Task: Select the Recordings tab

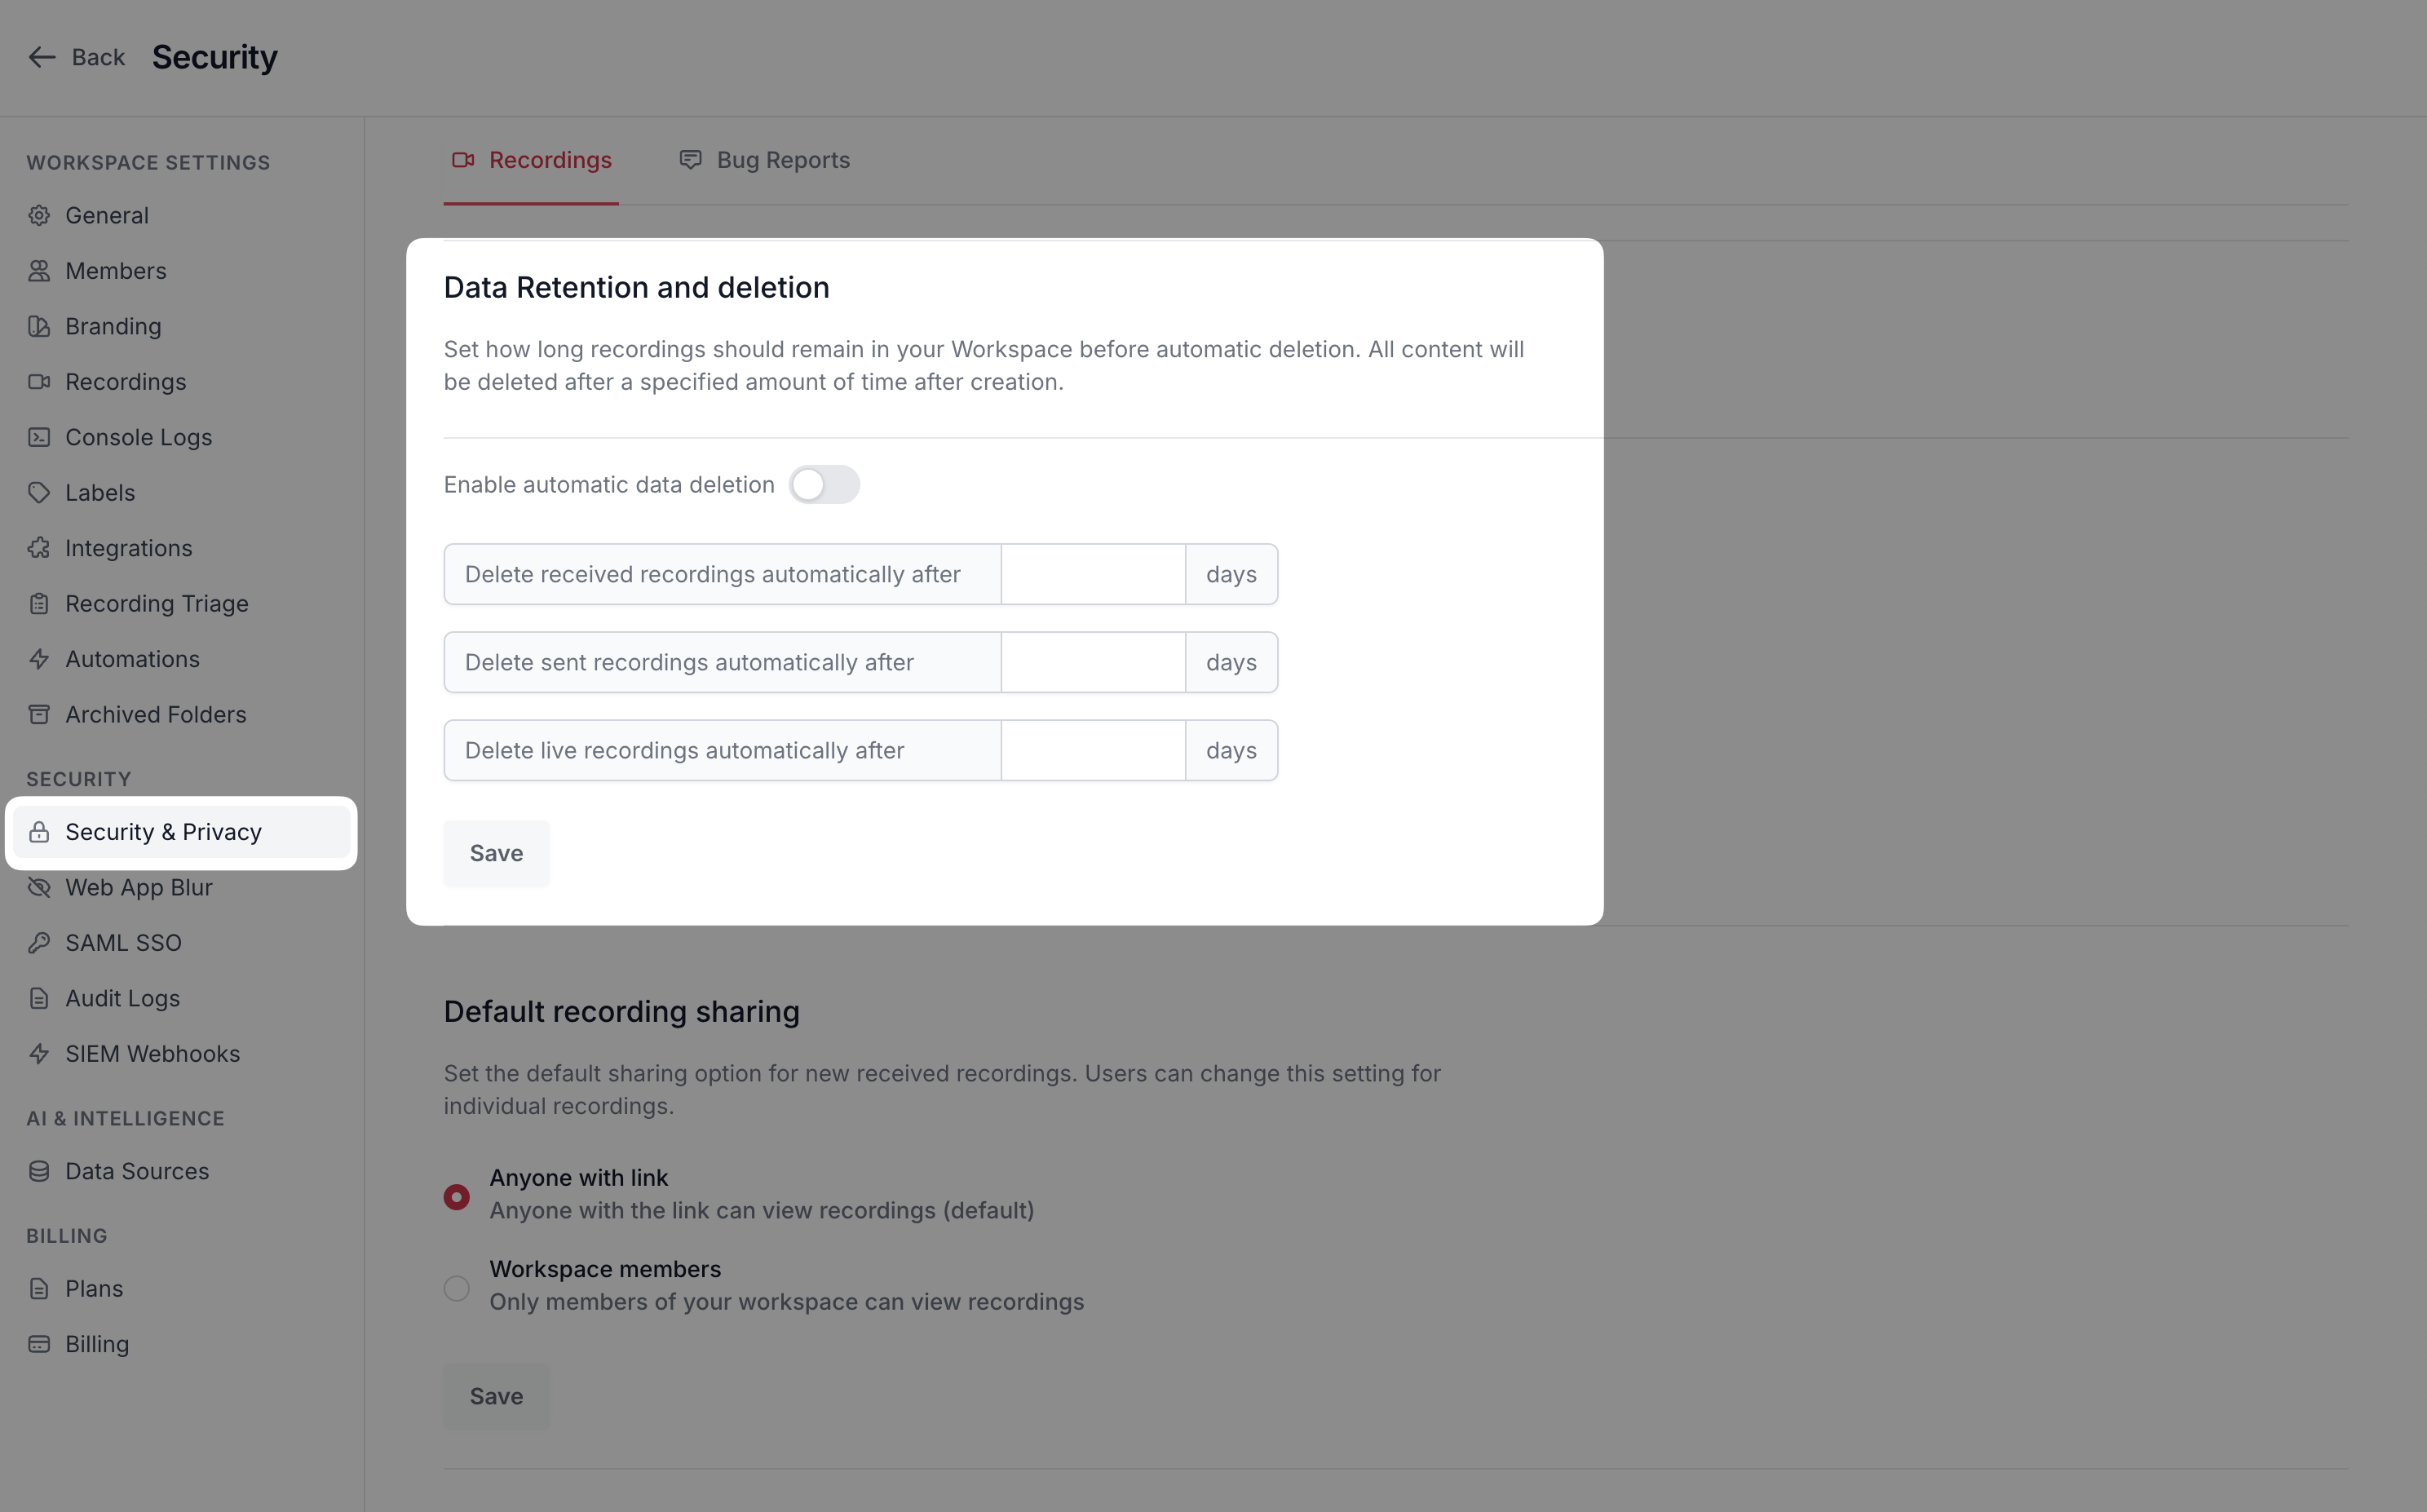Action: (x=532, y=160)
